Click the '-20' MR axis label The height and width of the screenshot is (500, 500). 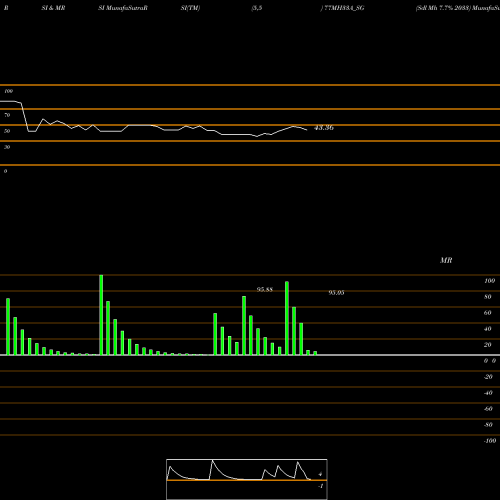(x=488, y=377)
